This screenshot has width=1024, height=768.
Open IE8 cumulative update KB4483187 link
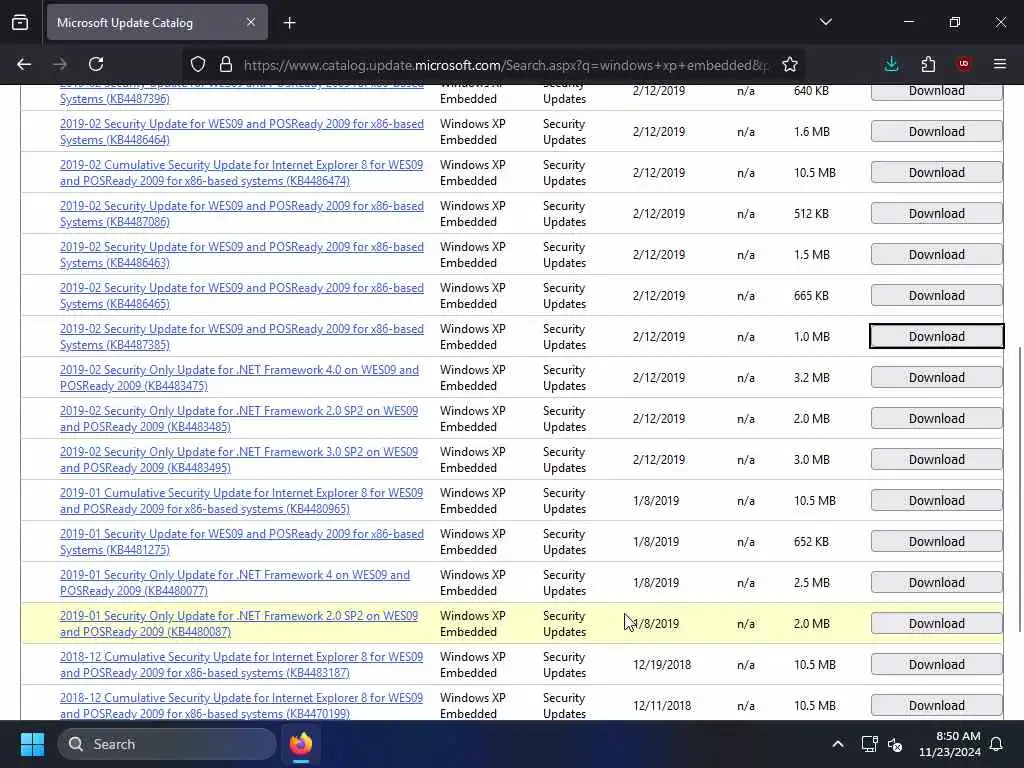242,665
